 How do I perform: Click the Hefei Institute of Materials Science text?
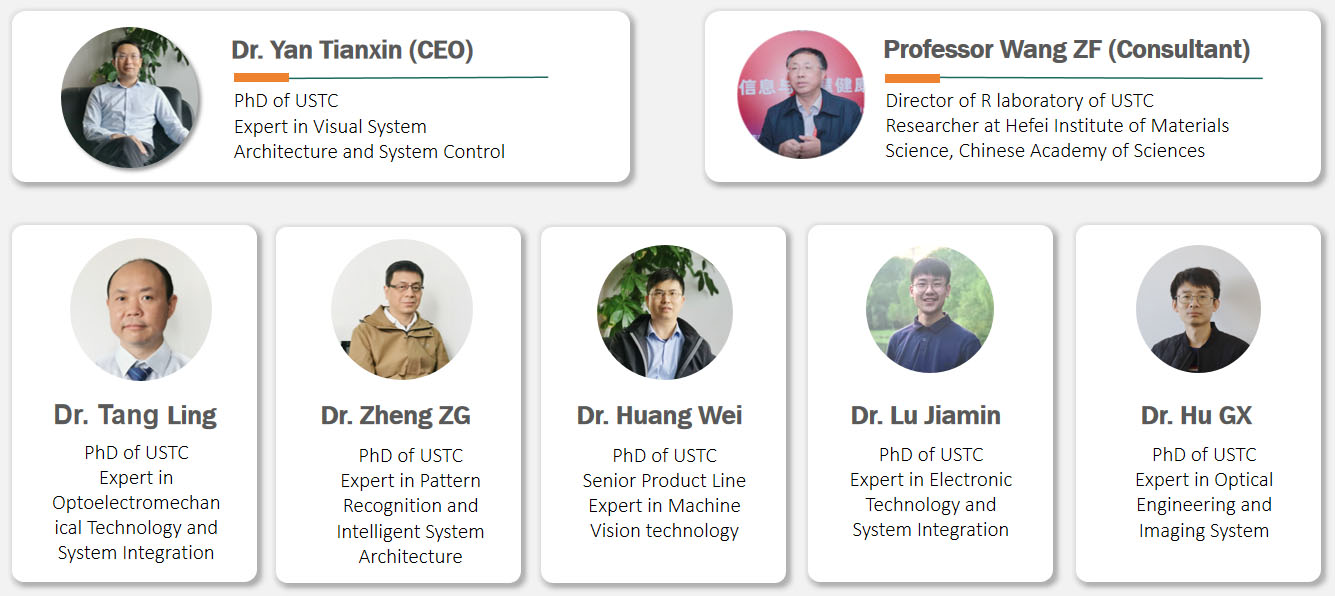coord(1058,138)
